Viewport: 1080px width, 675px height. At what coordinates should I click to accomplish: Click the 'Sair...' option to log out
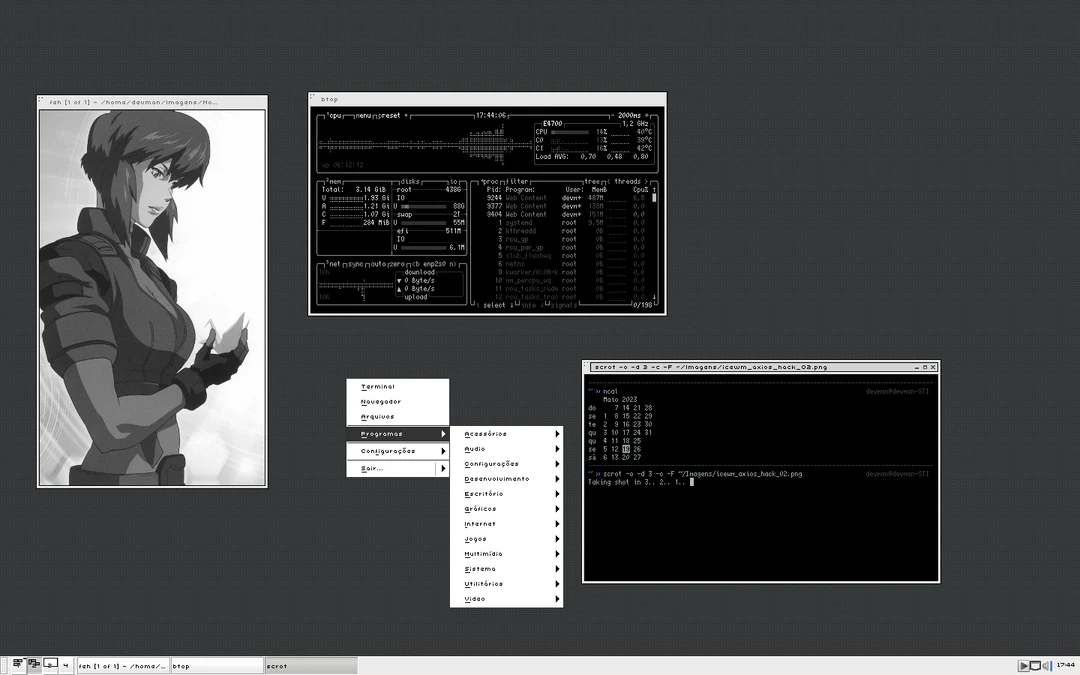click(x=370, y=468)
